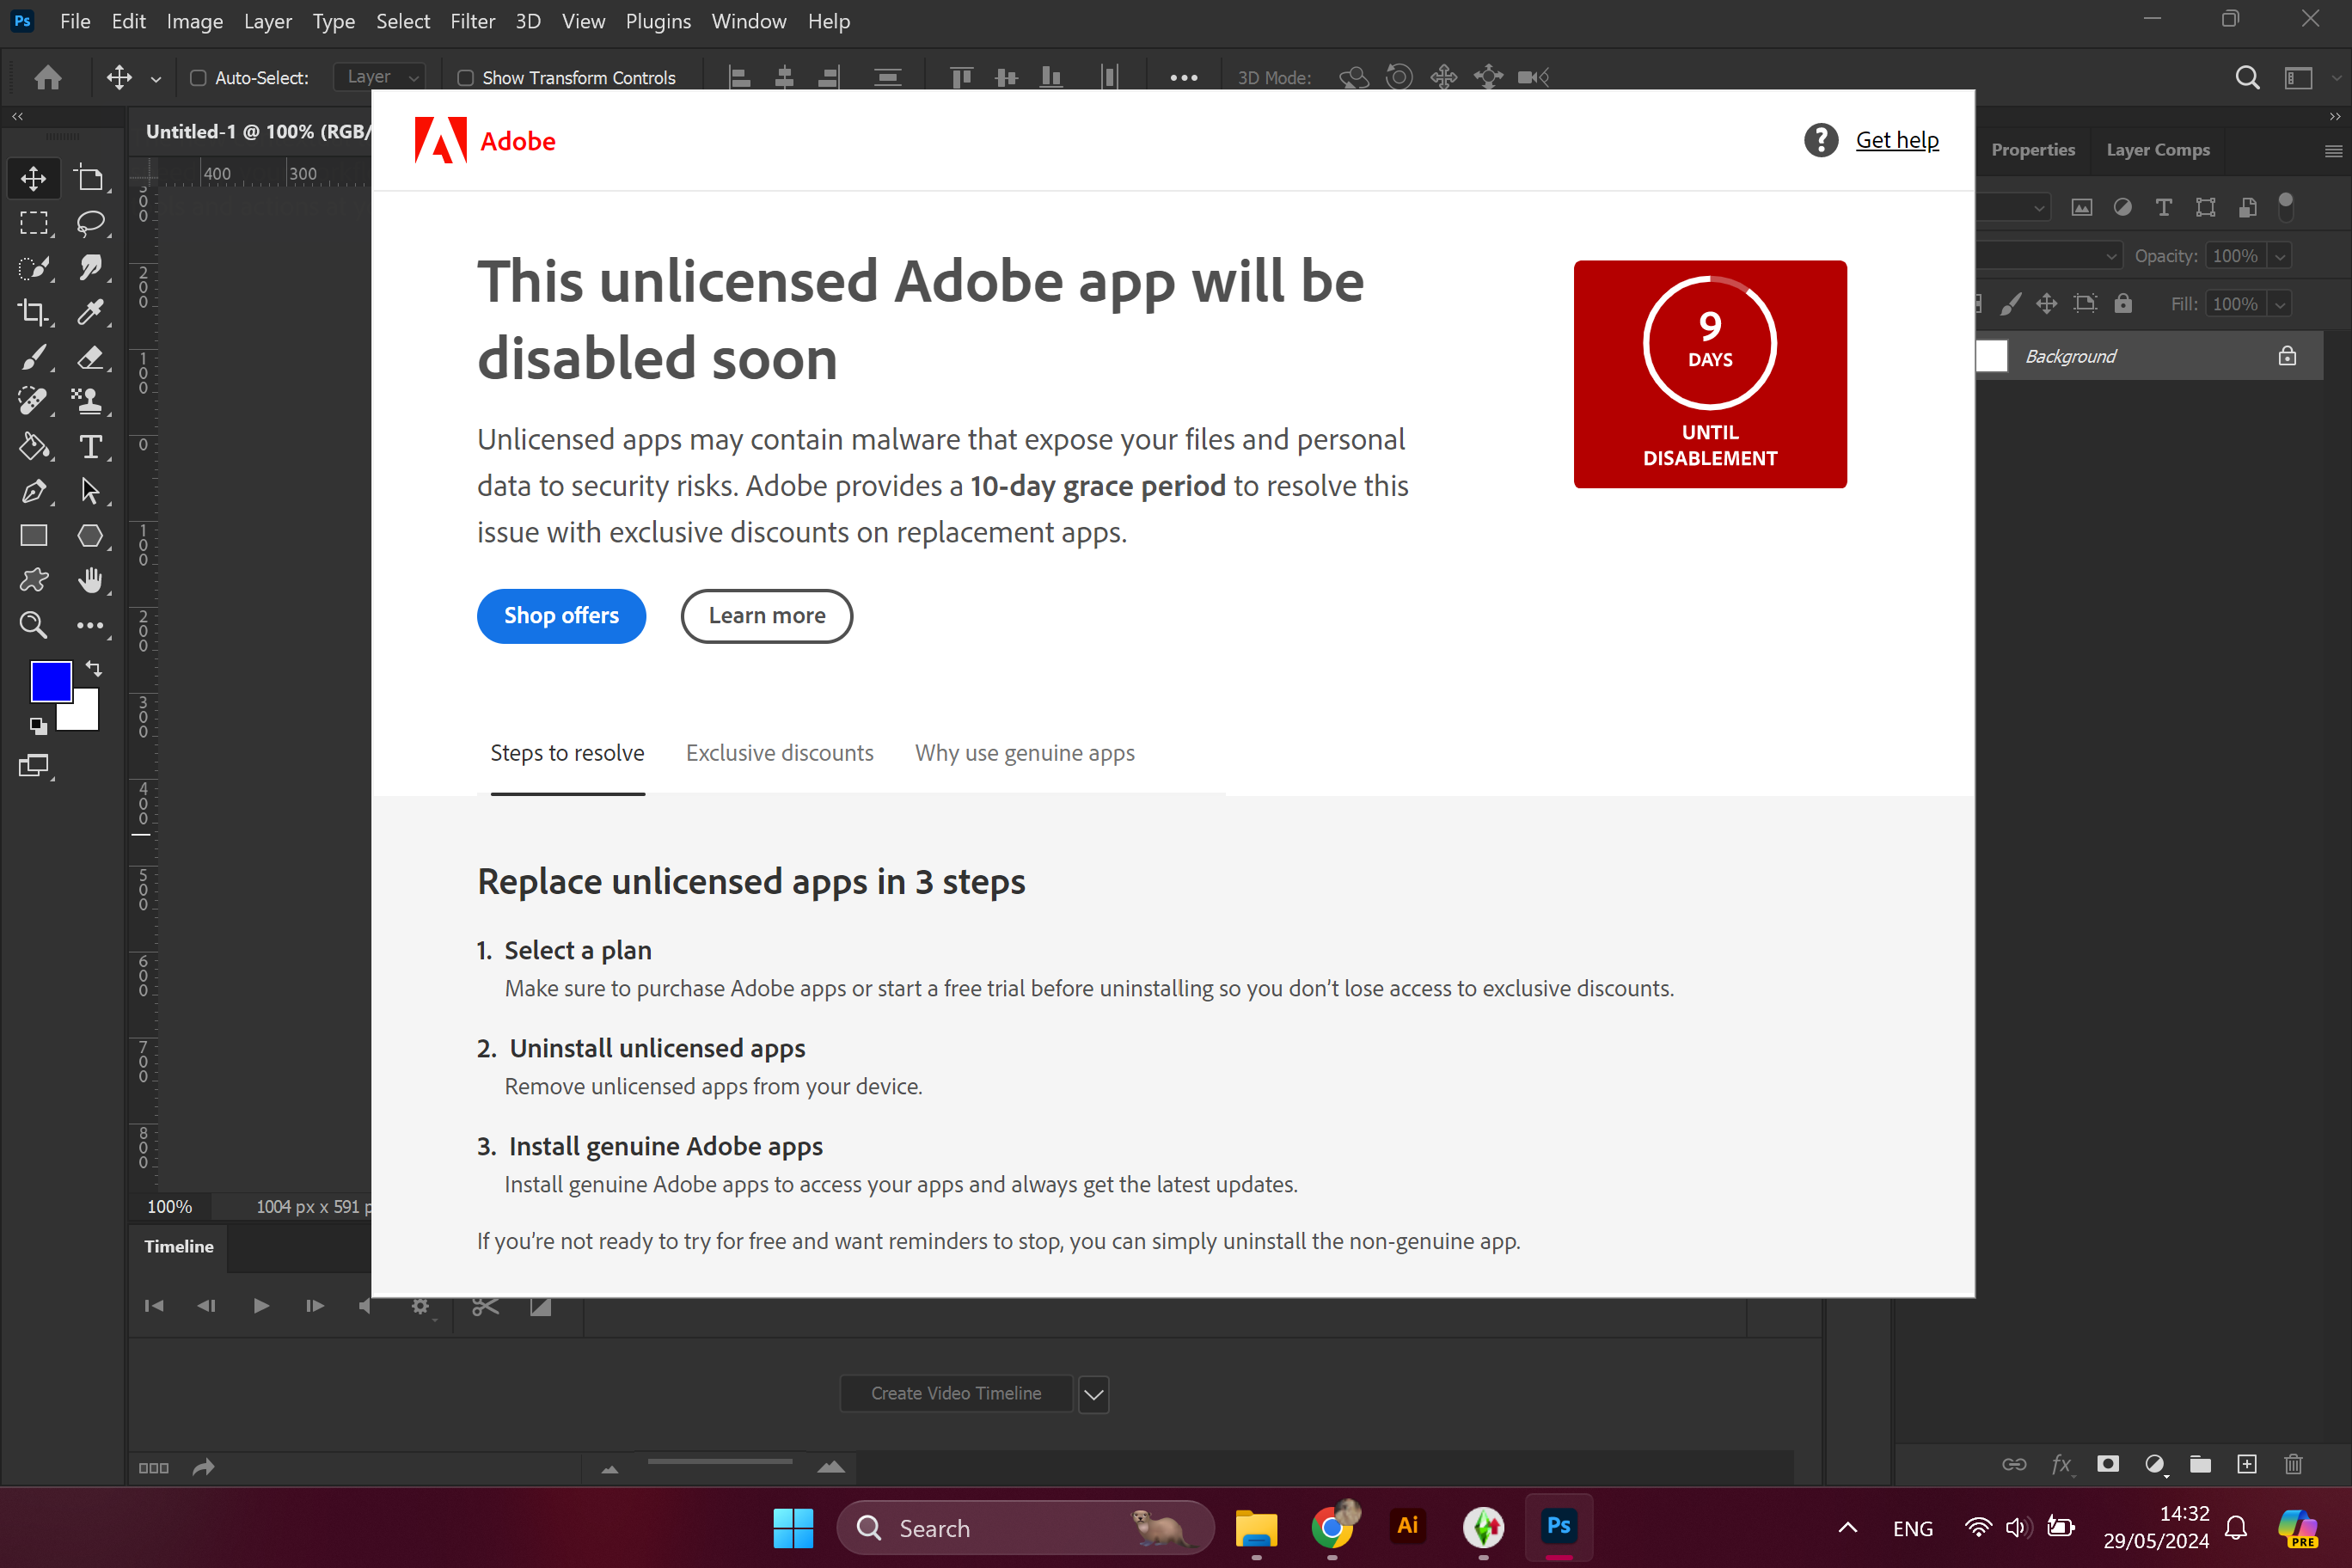Toggle the layer filter switch
This screenshot has width=2352, height=1568.
pyautogui.click(x=2285, y=206)
